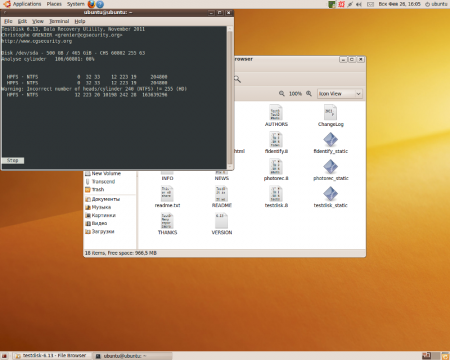The height and width of the screenshot is (360, 450).
Task: Select the fidentify_static executable
Action: [330, 143]
